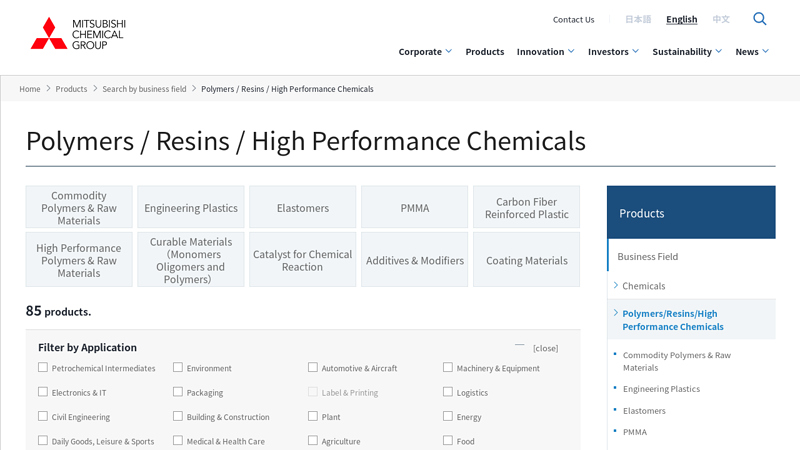Expand the Corporate dropdown menu
This screenshot has height=450, width=800.
click(x=425, y=52)
